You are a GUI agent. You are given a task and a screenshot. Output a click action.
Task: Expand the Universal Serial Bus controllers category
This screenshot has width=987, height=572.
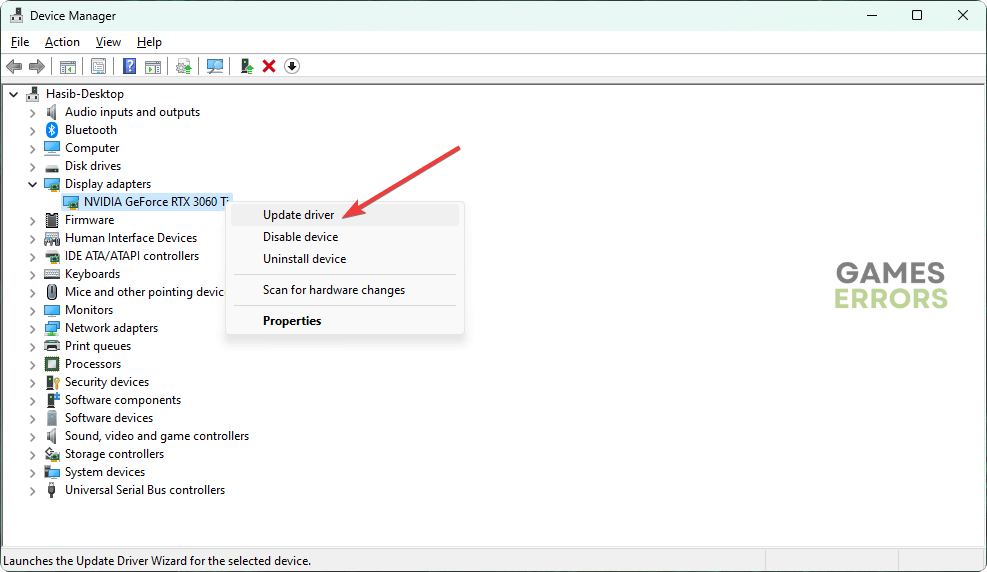click(x=33, y=490)
